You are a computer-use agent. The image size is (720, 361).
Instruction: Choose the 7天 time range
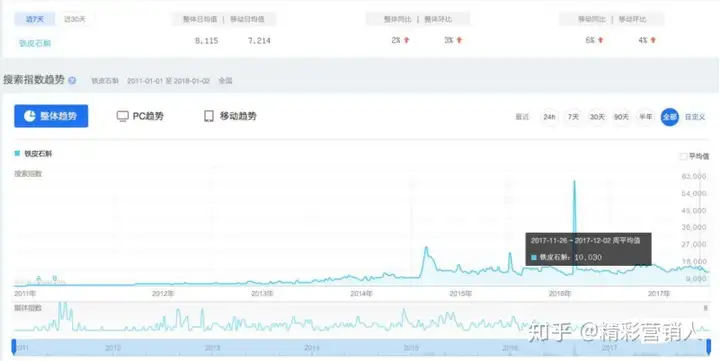click(574, 117)
